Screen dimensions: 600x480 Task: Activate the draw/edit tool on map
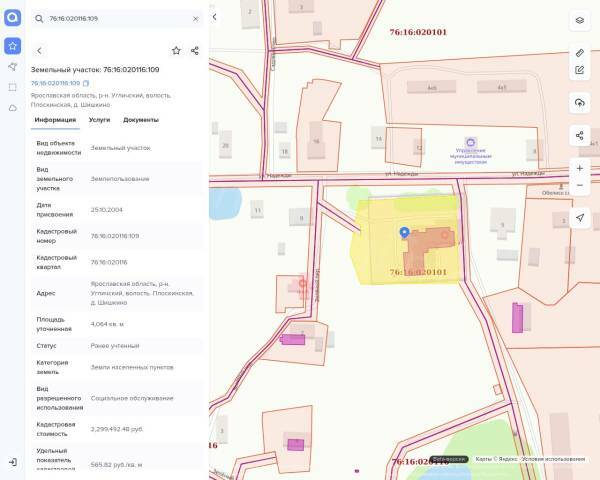(580, 70)
